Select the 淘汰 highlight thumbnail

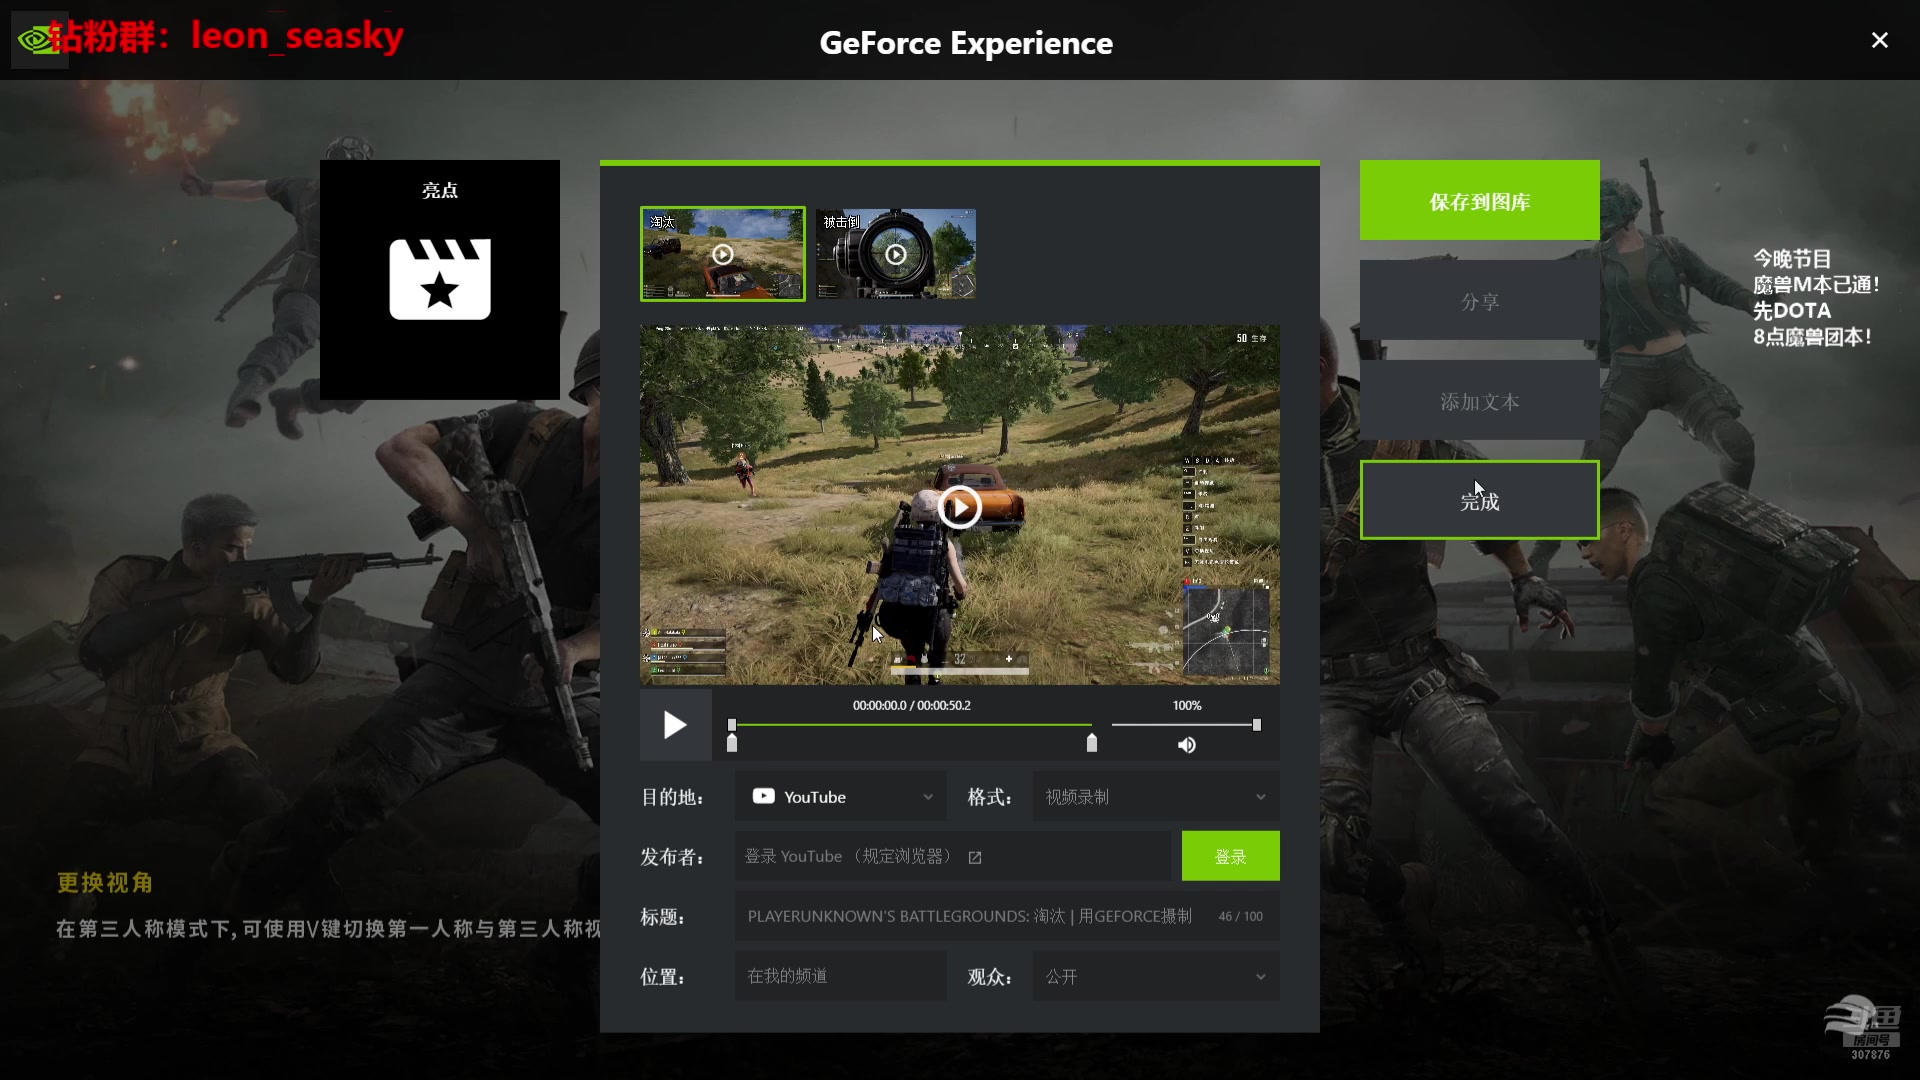pyautogui.click(x=723, y=254)
